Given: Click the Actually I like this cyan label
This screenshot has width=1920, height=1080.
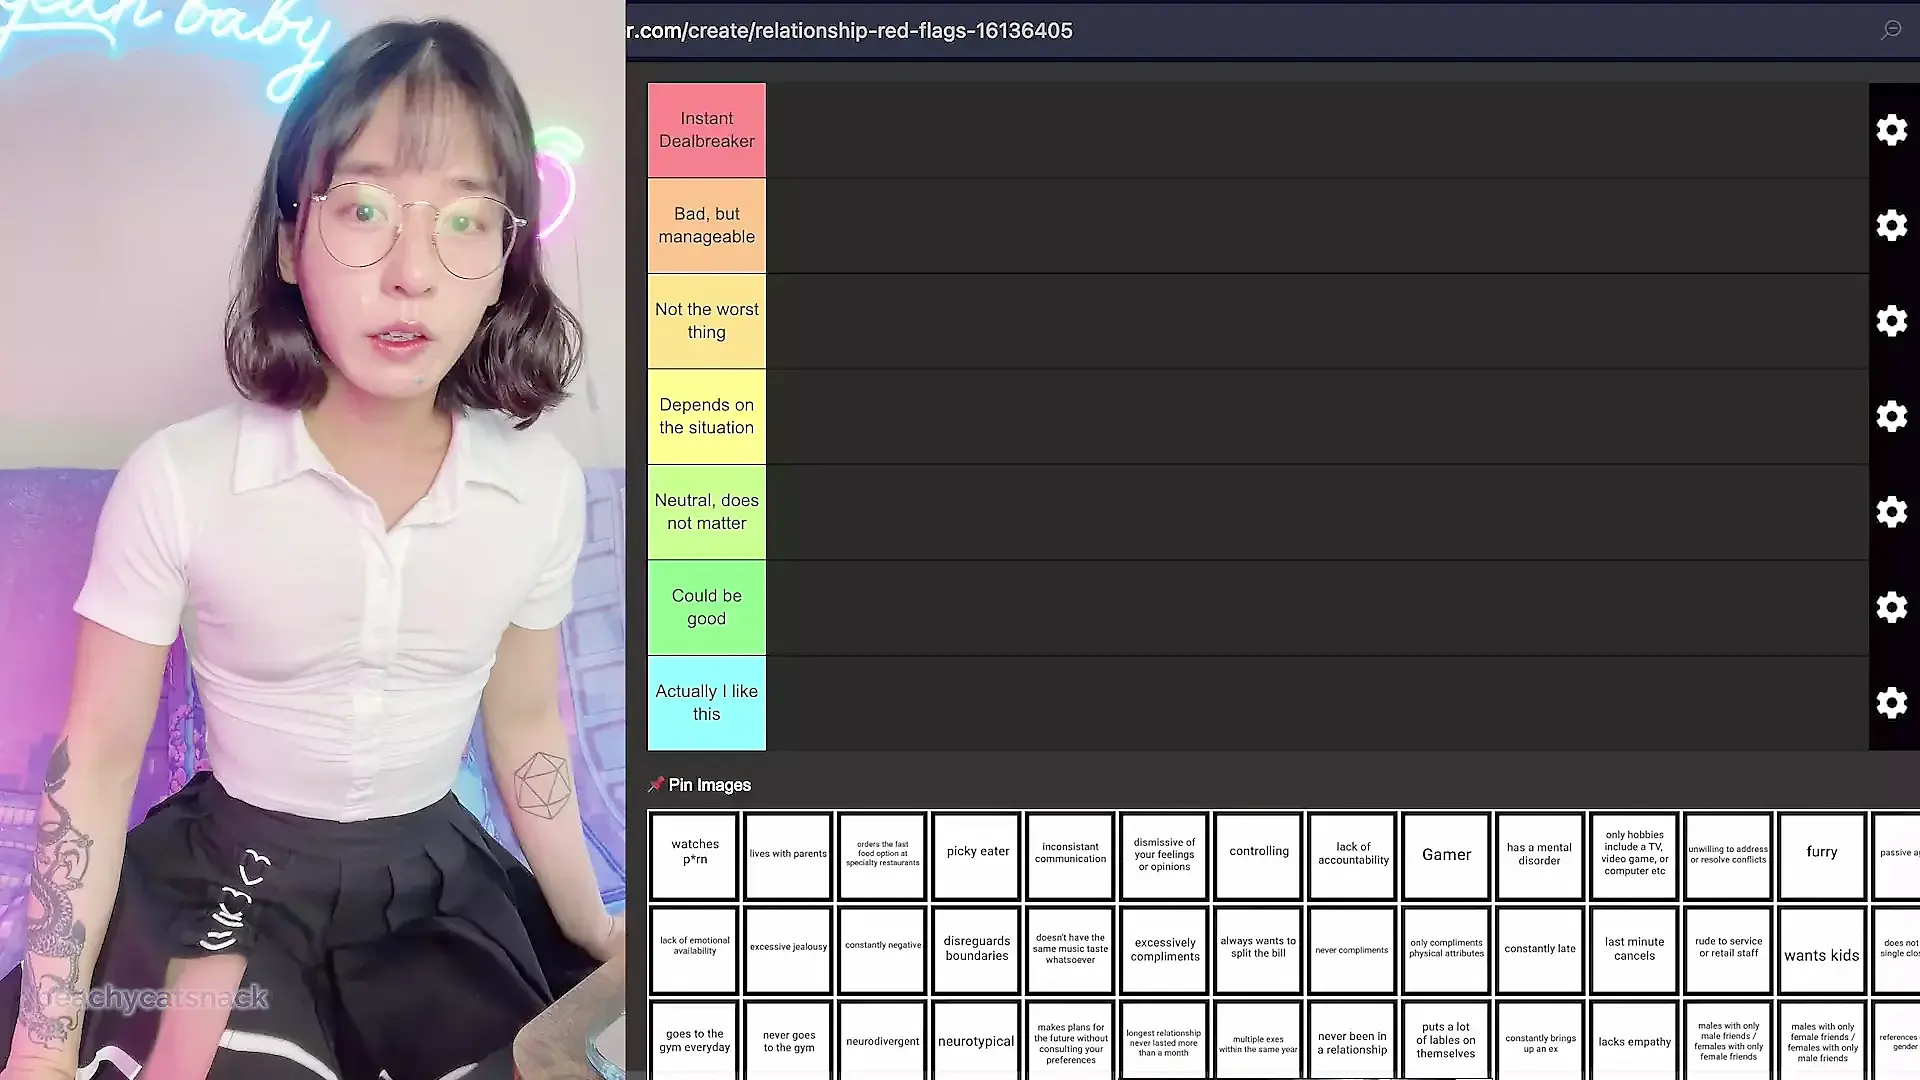Looking at the screenshot, I should click(x=706, y=703).
